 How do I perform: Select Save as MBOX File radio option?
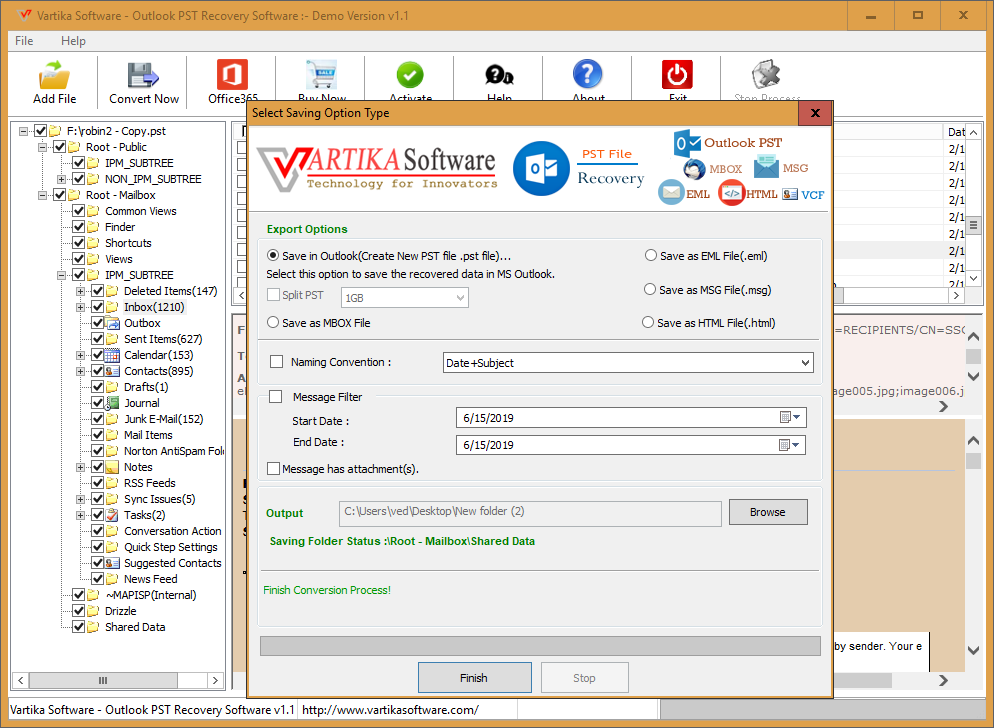click(273, 322)
